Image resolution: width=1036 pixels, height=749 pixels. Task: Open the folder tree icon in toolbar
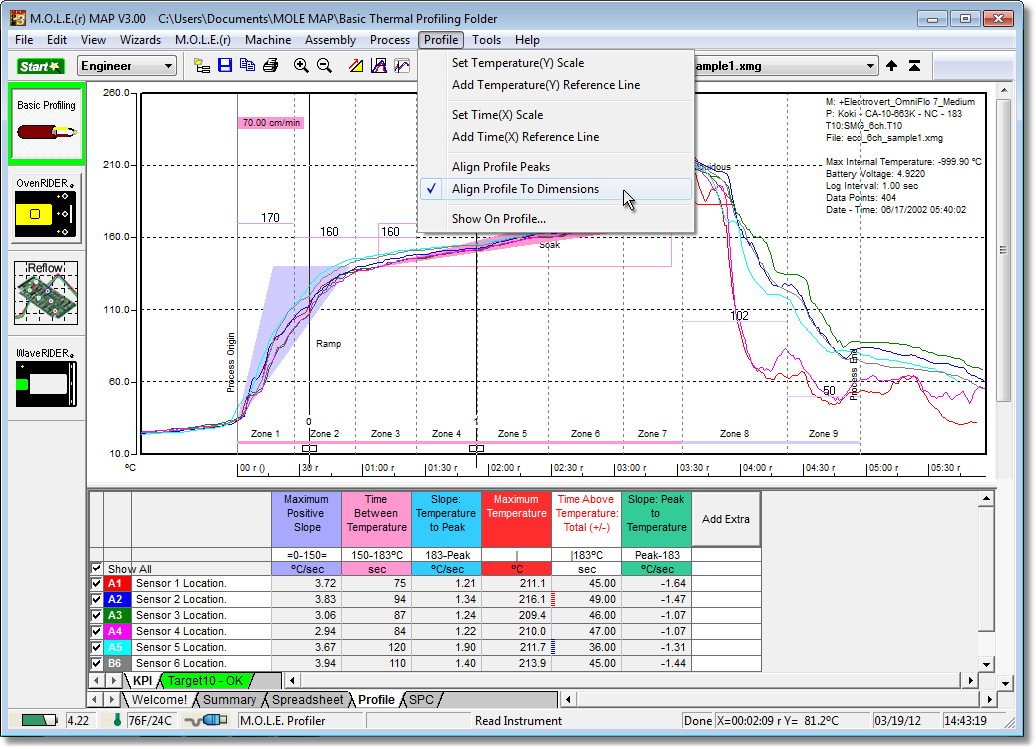pos(202,65)
